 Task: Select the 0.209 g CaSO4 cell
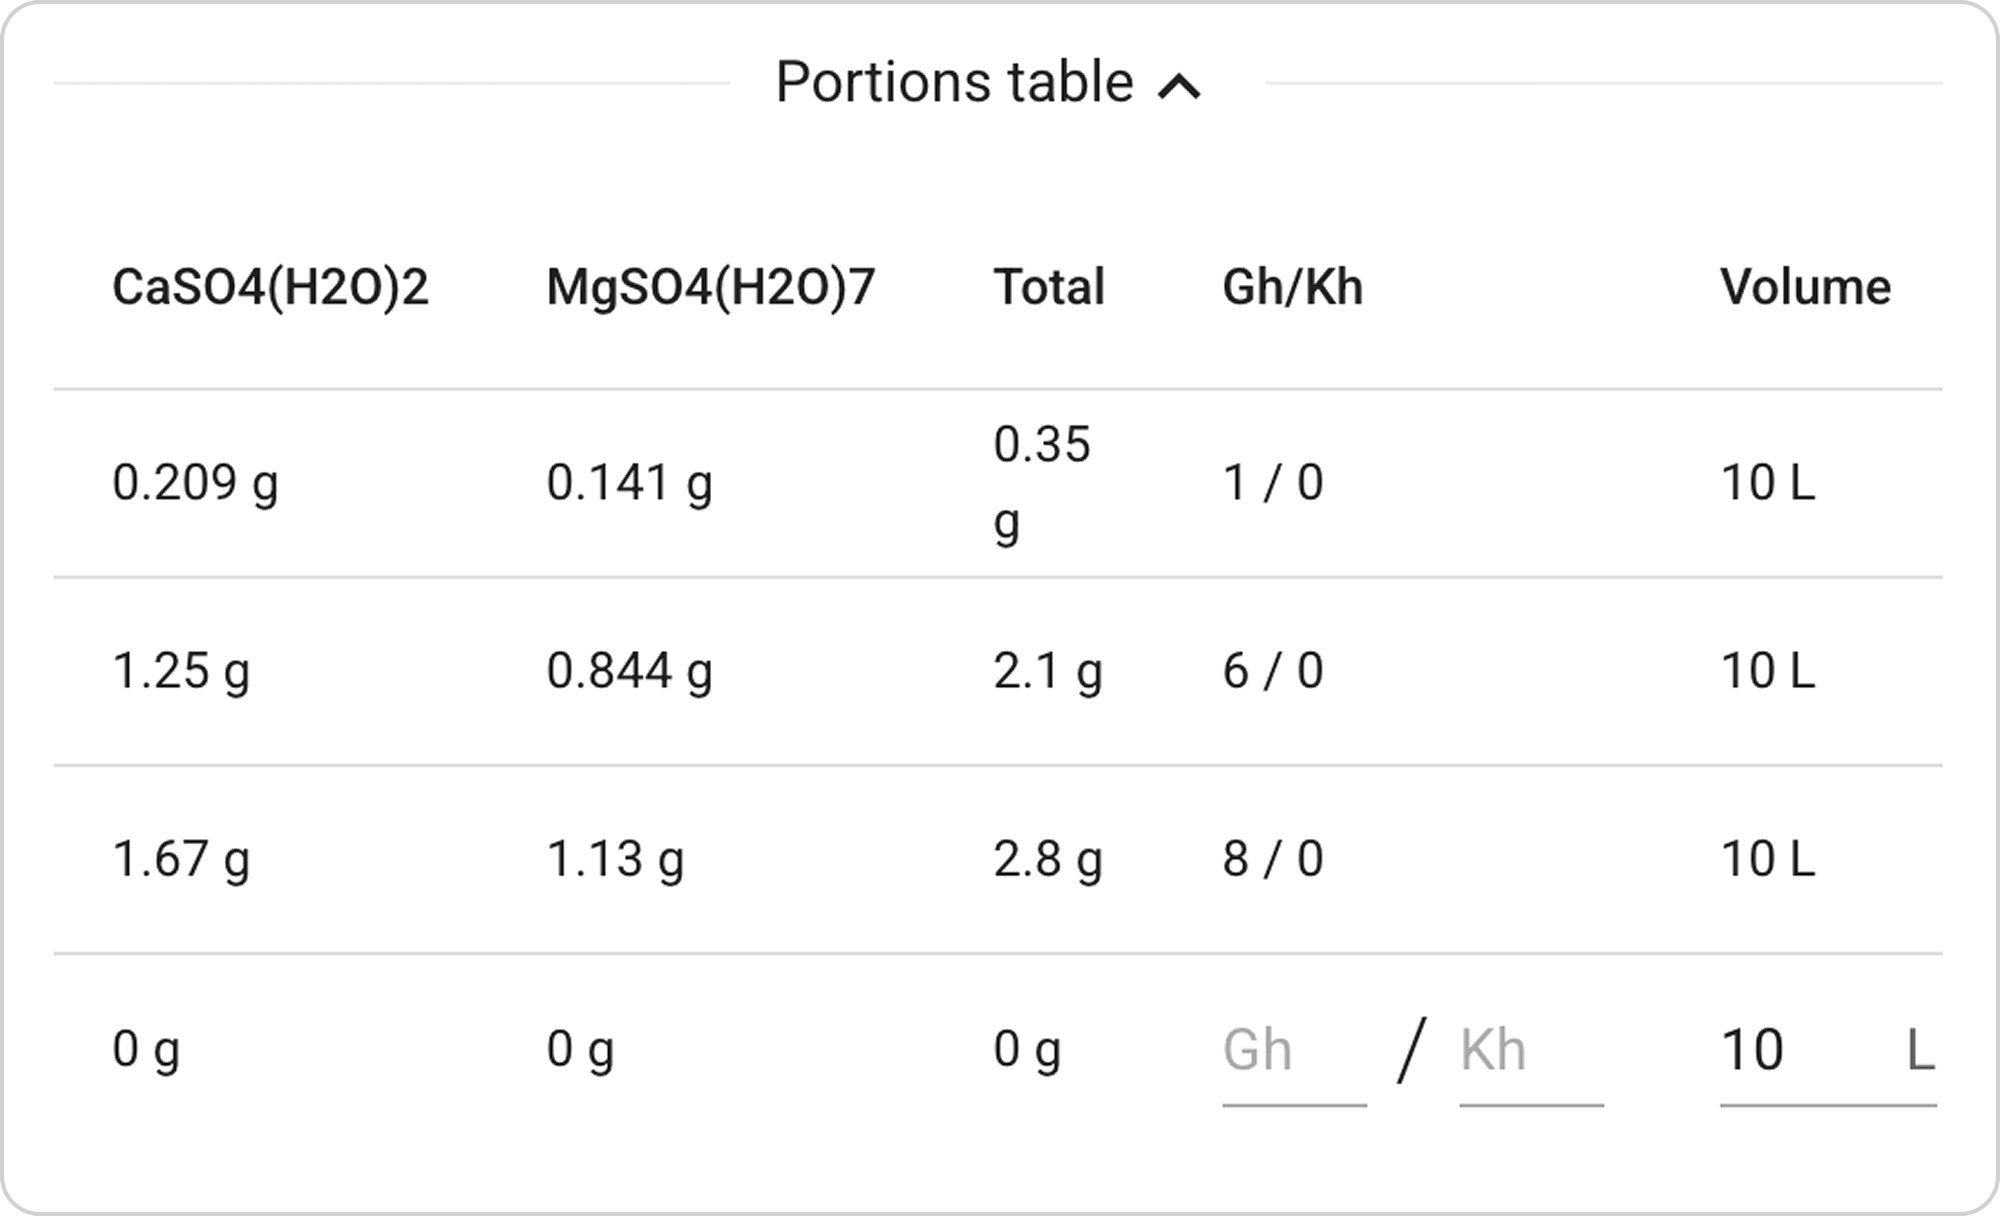coord(195,483)
